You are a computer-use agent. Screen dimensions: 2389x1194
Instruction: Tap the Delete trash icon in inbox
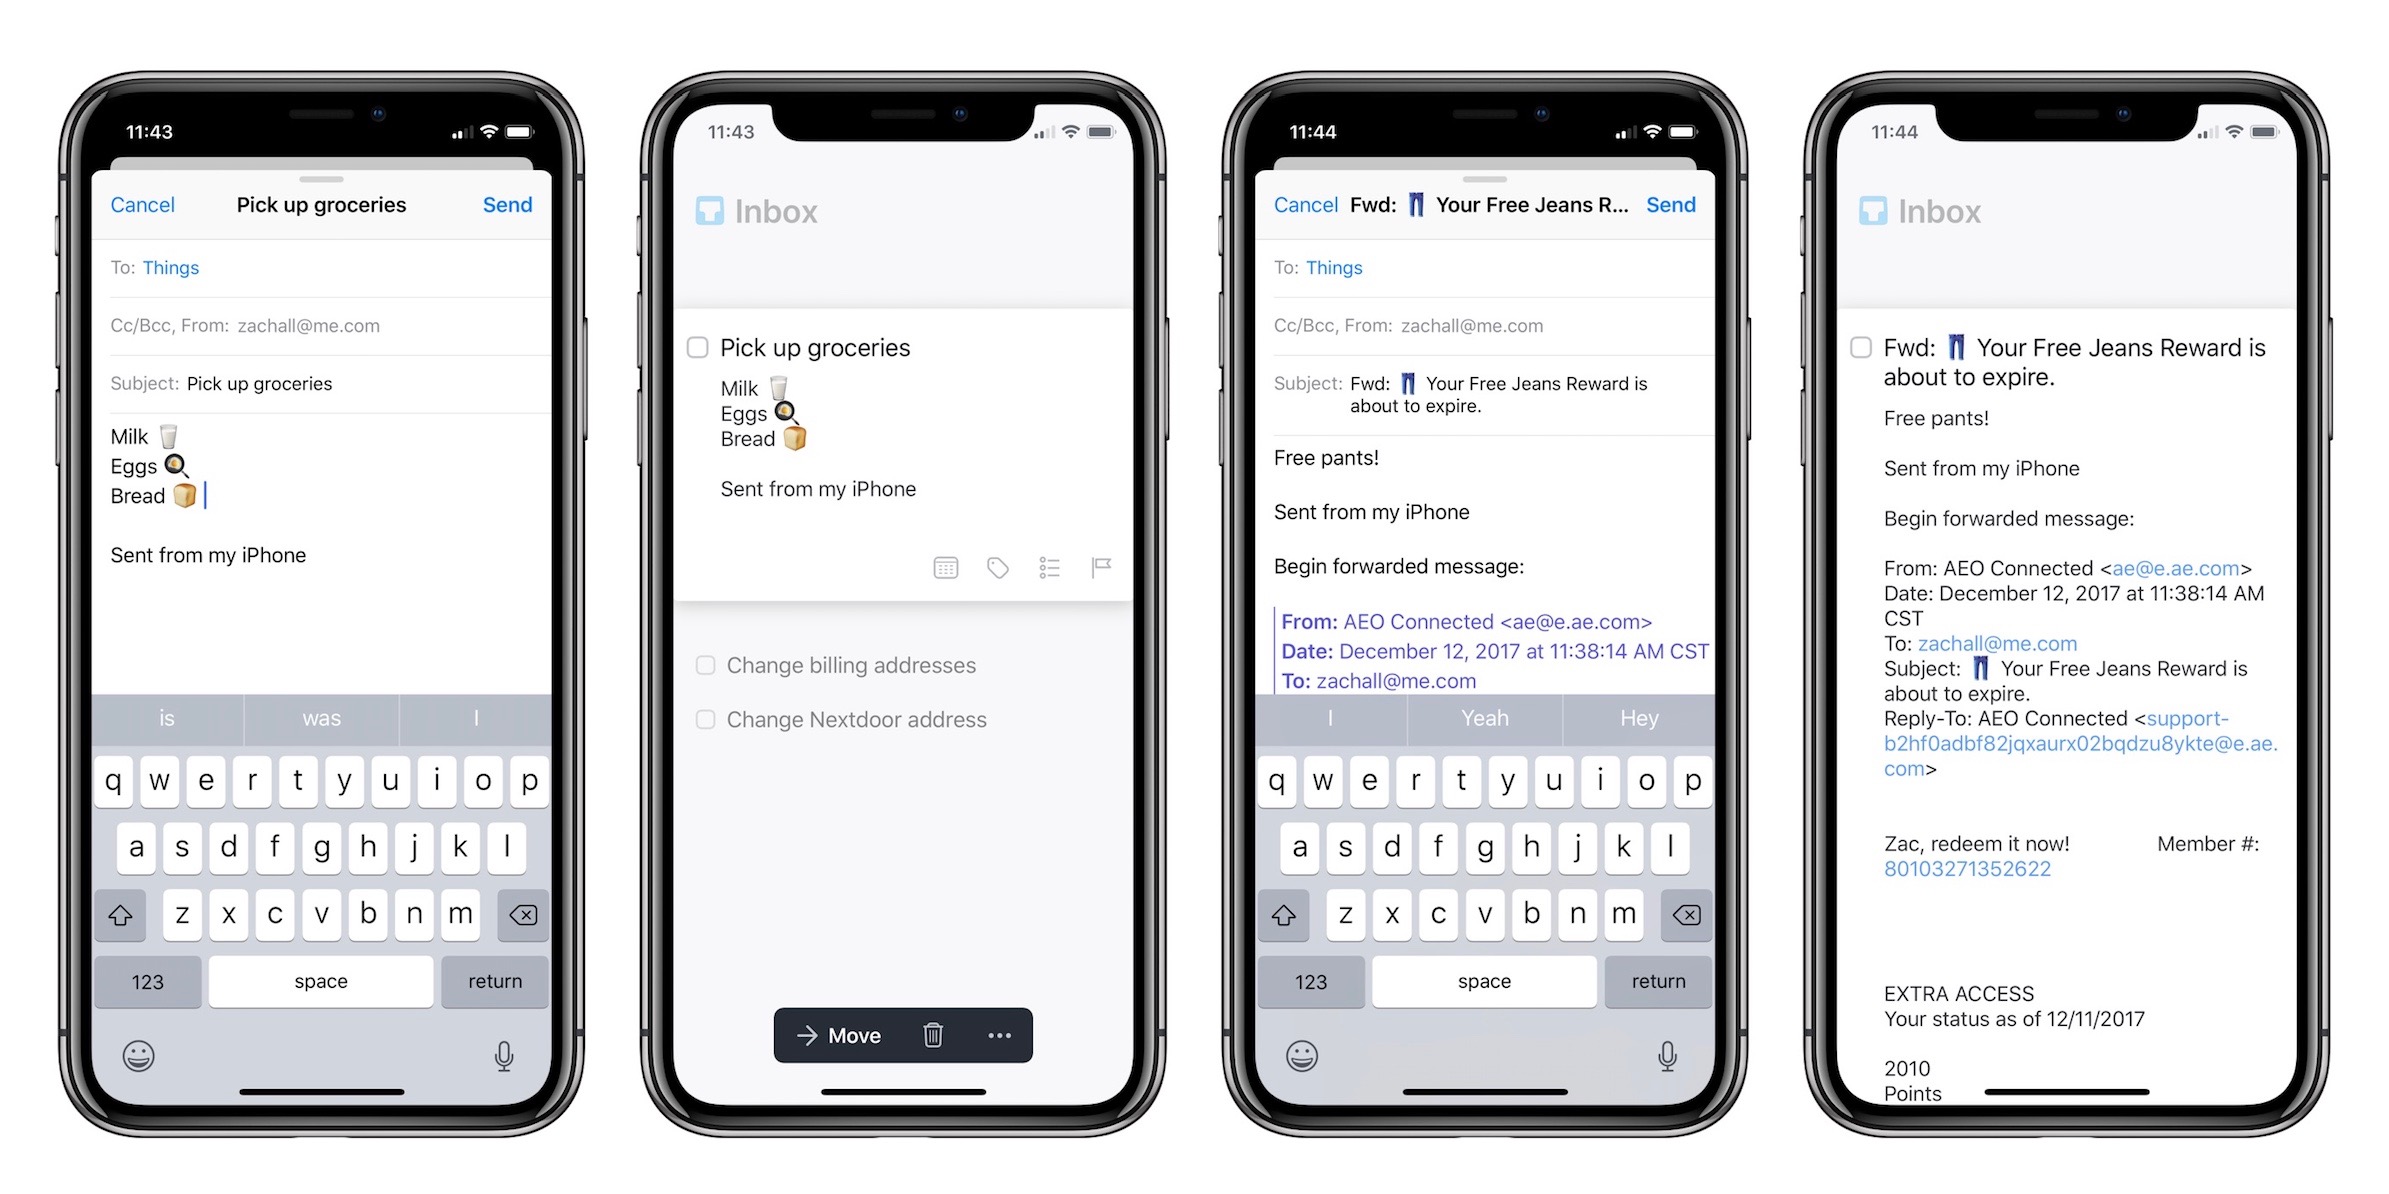point(932,1036)
